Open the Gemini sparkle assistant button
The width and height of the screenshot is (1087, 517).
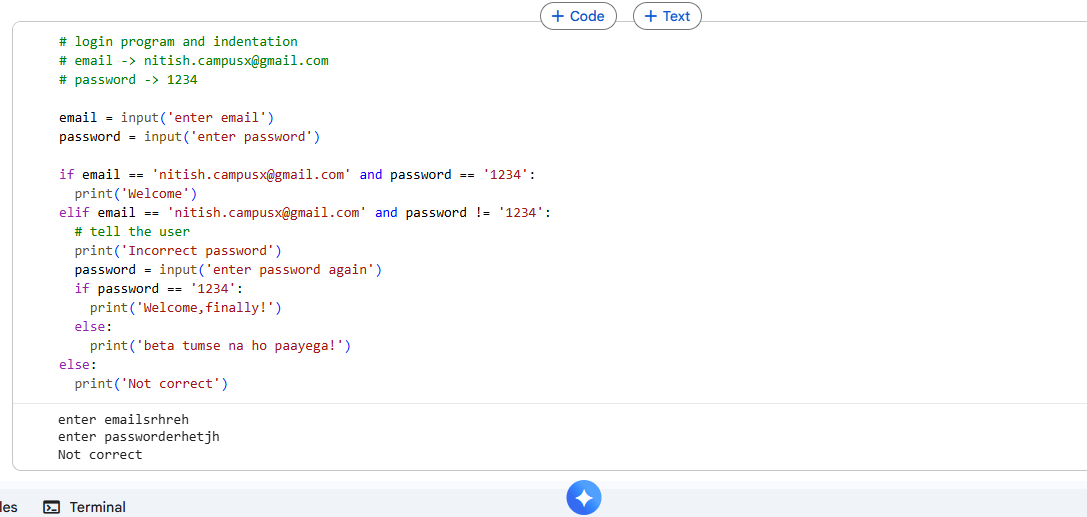pos(584,498)
